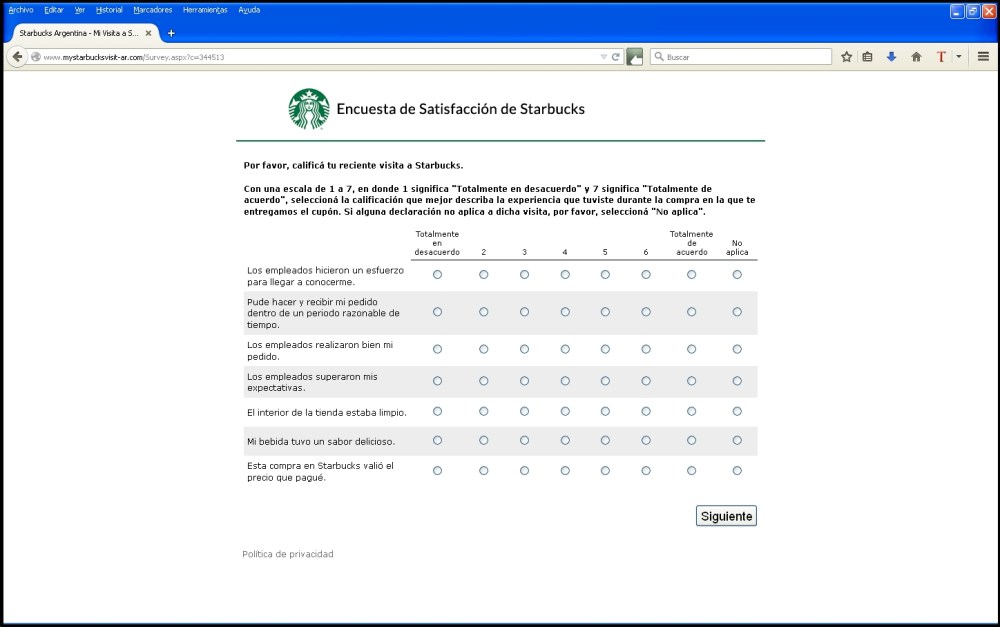Click the back navigation arrow

18,56
